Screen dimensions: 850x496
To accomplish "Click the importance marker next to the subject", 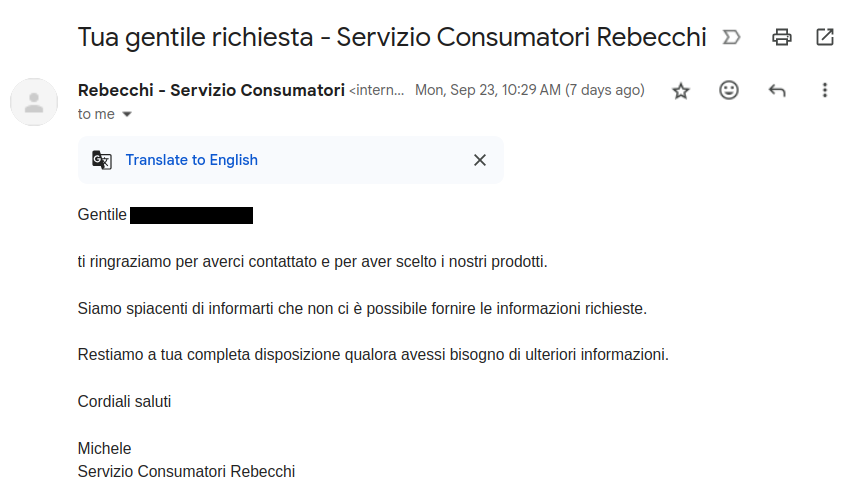I will coord(731,38).
